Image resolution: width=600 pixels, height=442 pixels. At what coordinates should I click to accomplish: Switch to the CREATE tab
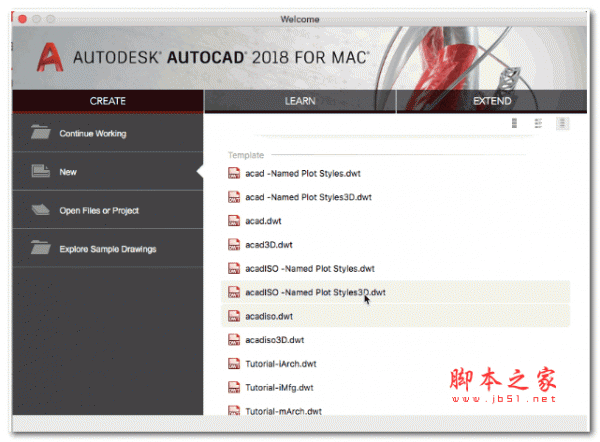click(x=108, y=101)
